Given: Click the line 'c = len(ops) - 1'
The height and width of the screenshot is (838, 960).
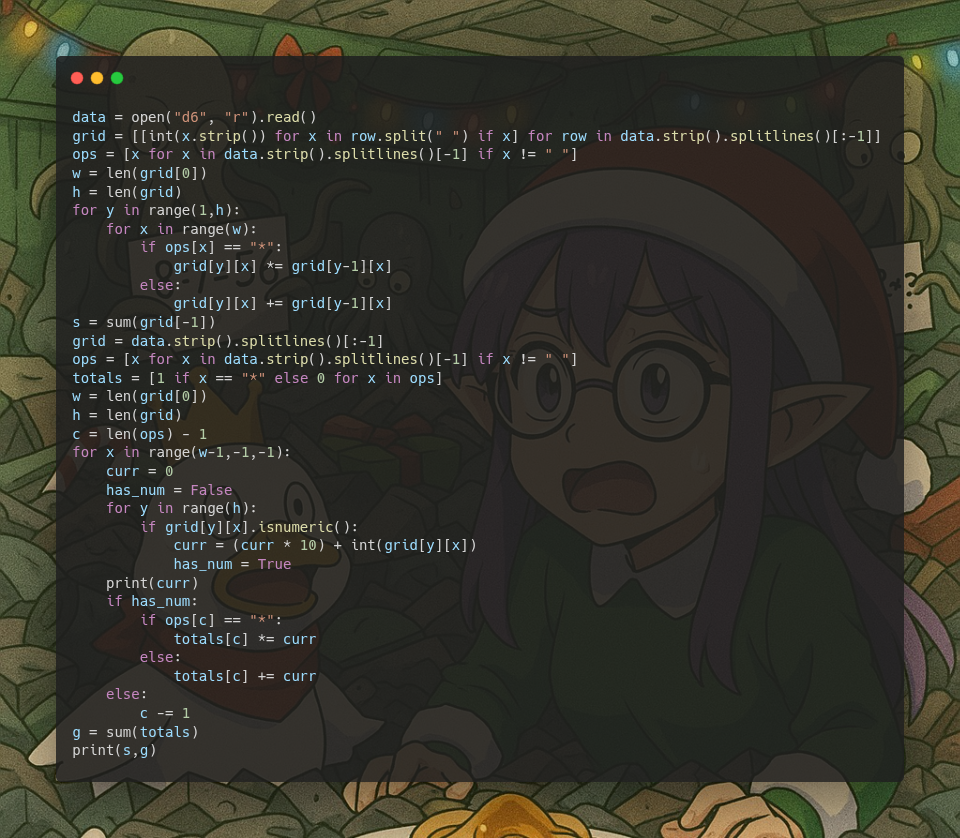Looking at the screenshot, I should pyautogui.click(x=140, y=434).
